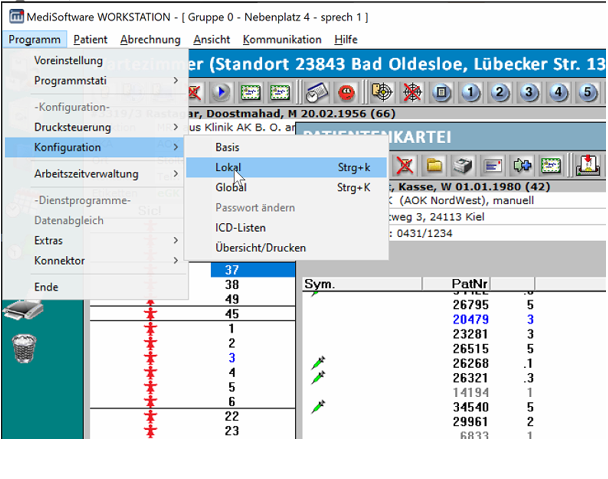Click the stamp icon in Patientenkartei toolbar
The image size is (608, 479).
tap(551, 166)
